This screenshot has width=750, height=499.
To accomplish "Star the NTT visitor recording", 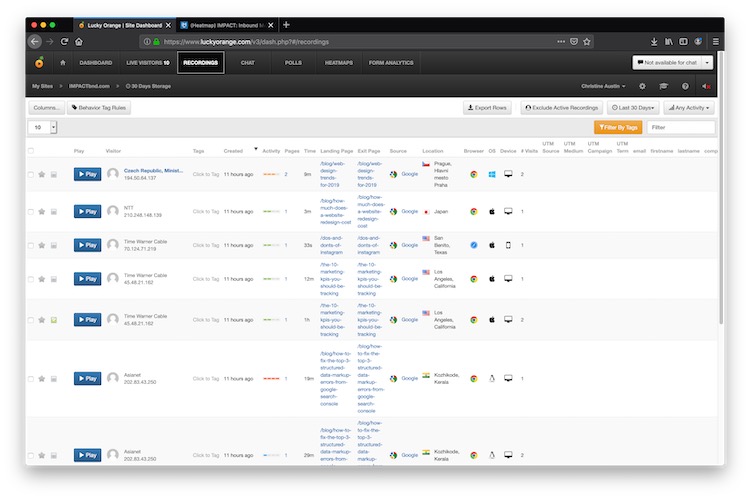I will pyautogui.click(x=42, y=211).
